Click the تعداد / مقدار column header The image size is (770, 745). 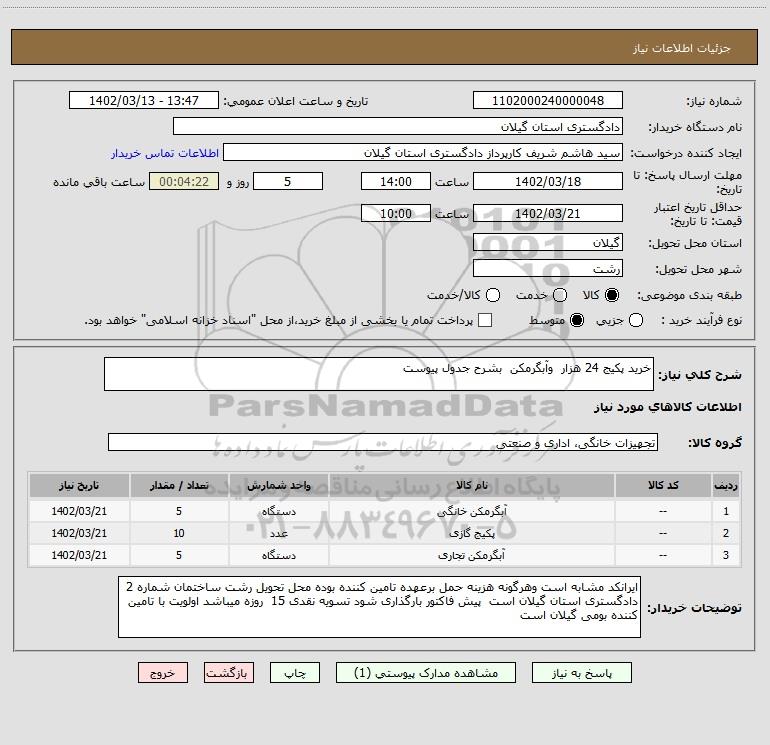[179, 485]
